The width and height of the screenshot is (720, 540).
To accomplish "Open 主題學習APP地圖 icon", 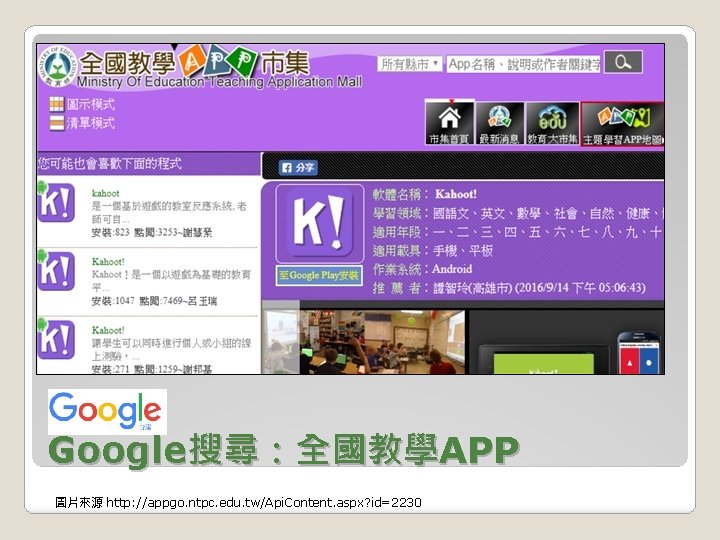I will click(623, 123).
